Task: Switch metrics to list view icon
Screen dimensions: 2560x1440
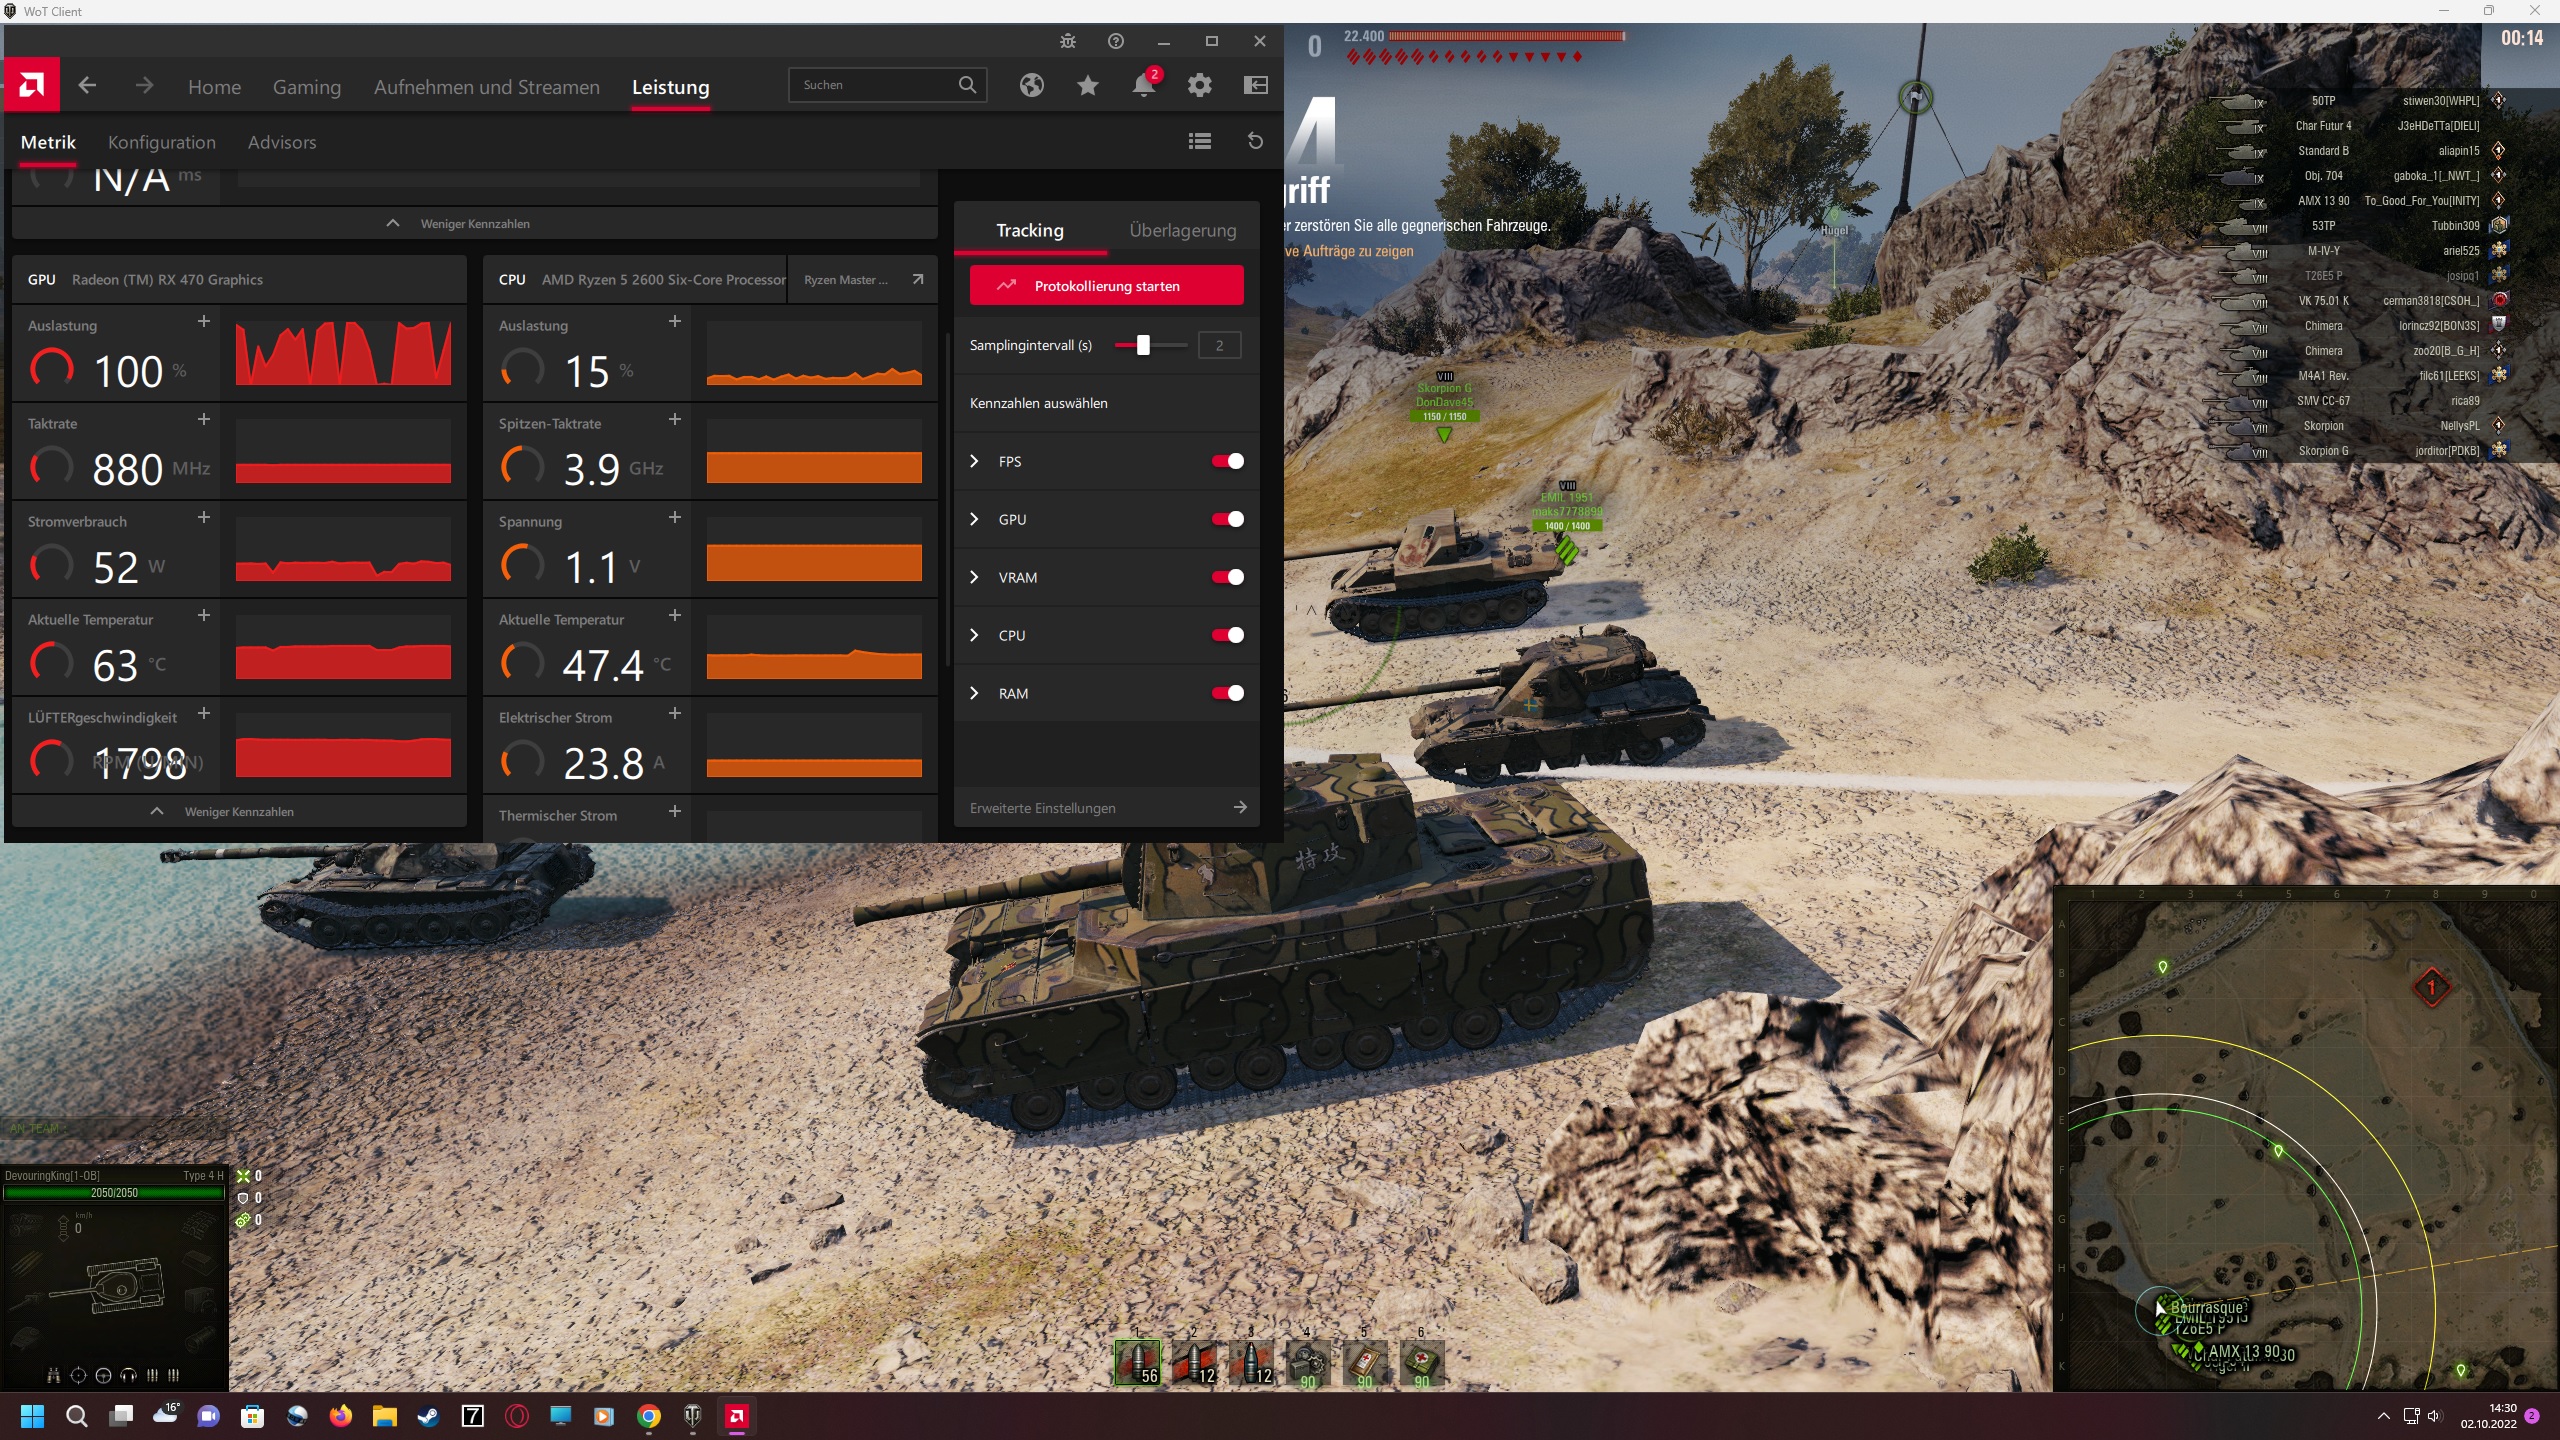Action: point(1198,141)
